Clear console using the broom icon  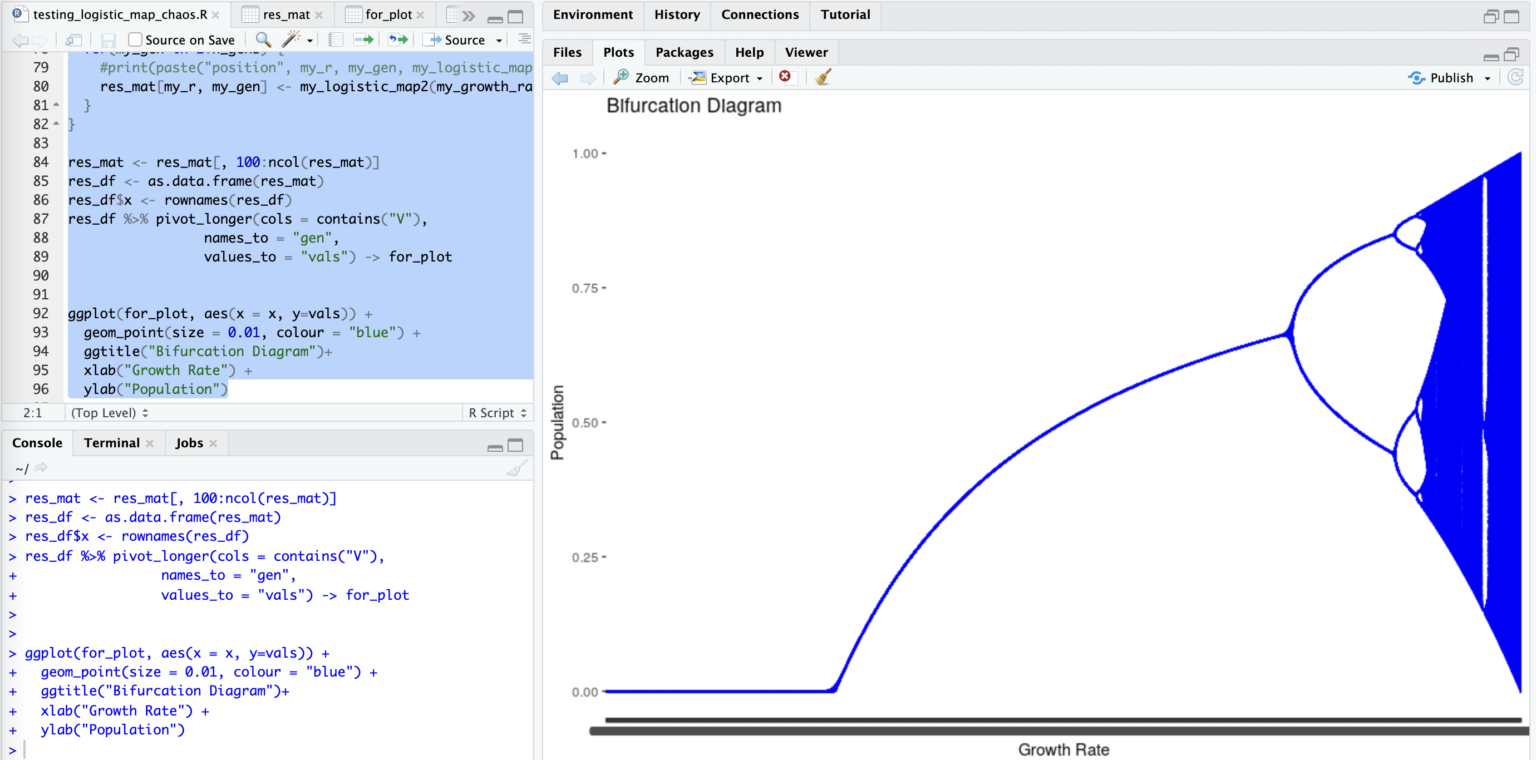pos(516,468)
